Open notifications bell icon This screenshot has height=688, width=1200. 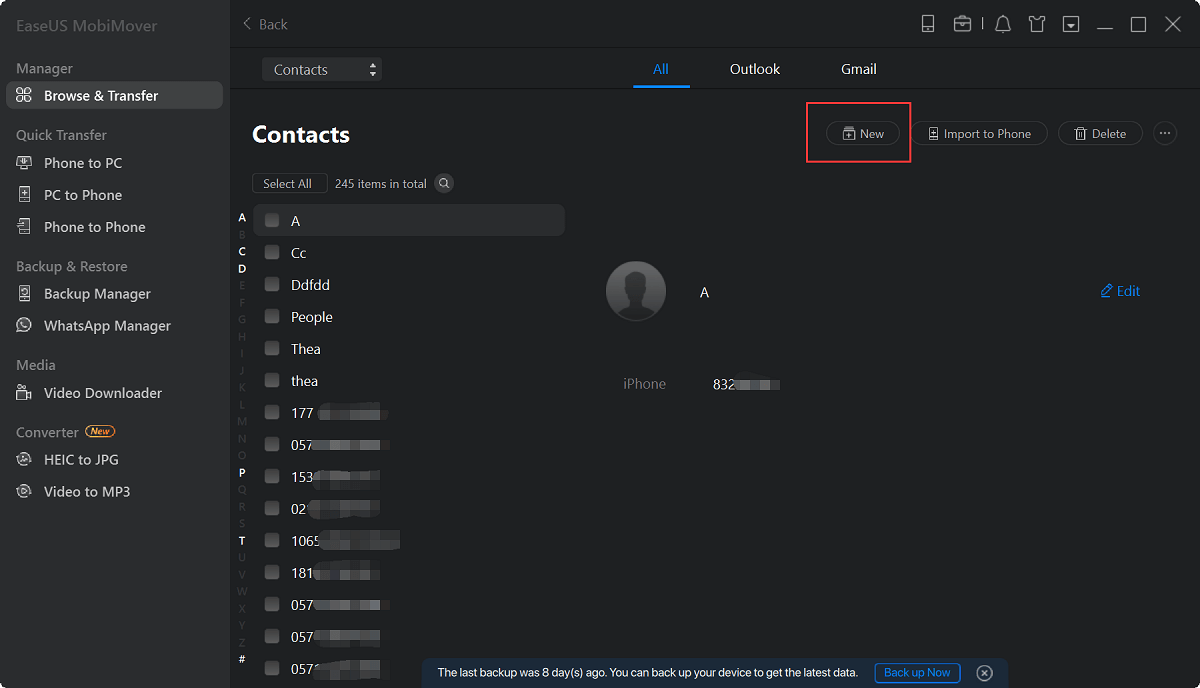[1003, 24]
